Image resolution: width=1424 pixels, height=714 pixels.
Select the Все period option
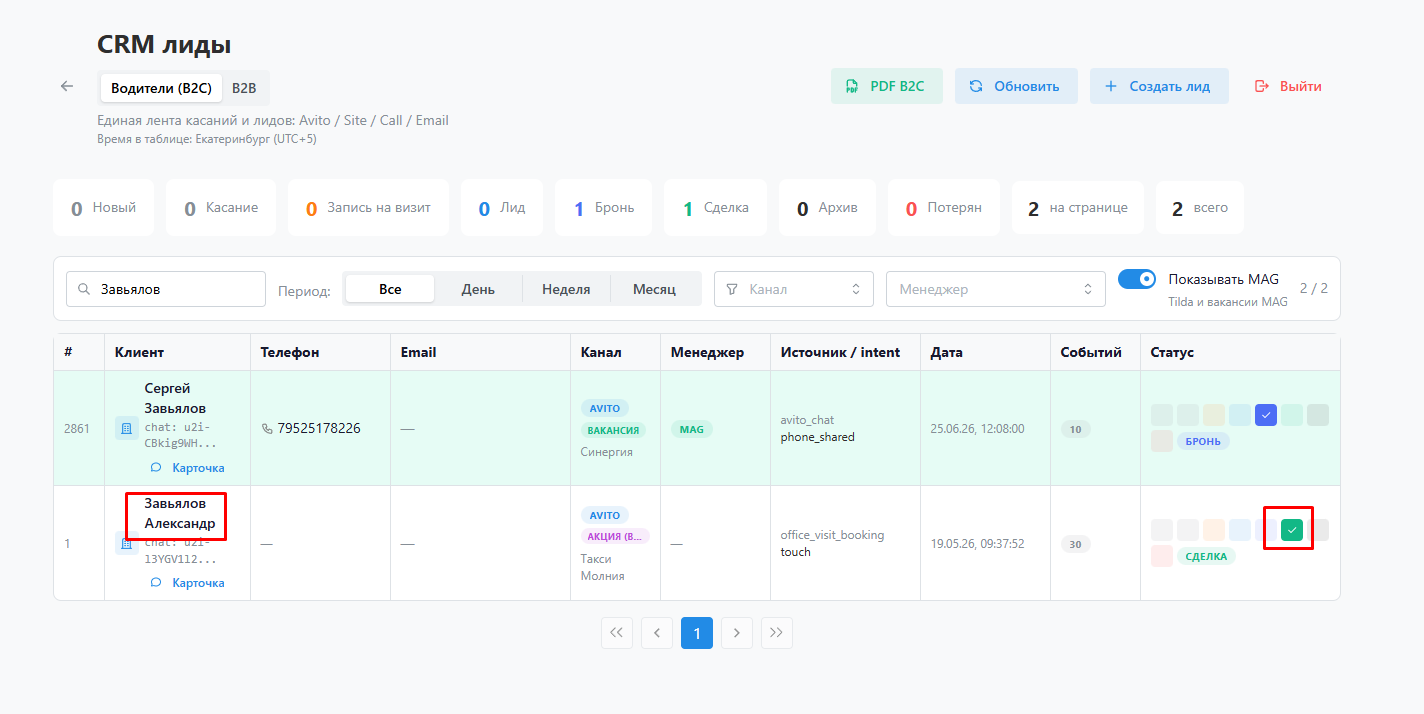coord(390,289)
